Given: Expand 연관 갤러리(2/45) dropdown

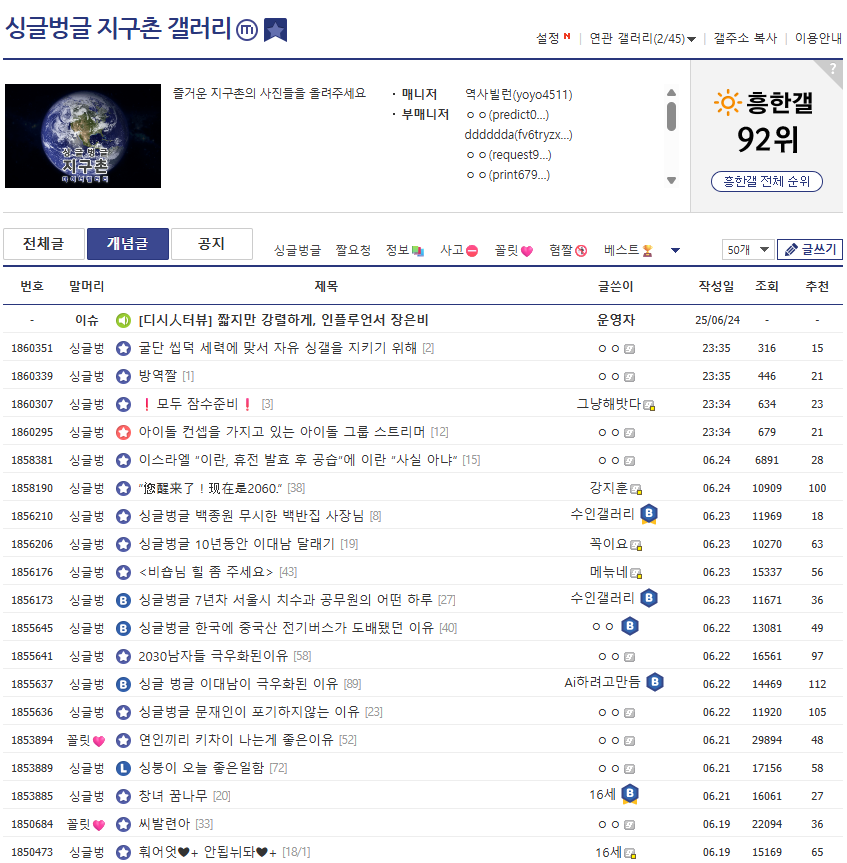Looking at the screenshot, I should [x=642, y=38].
